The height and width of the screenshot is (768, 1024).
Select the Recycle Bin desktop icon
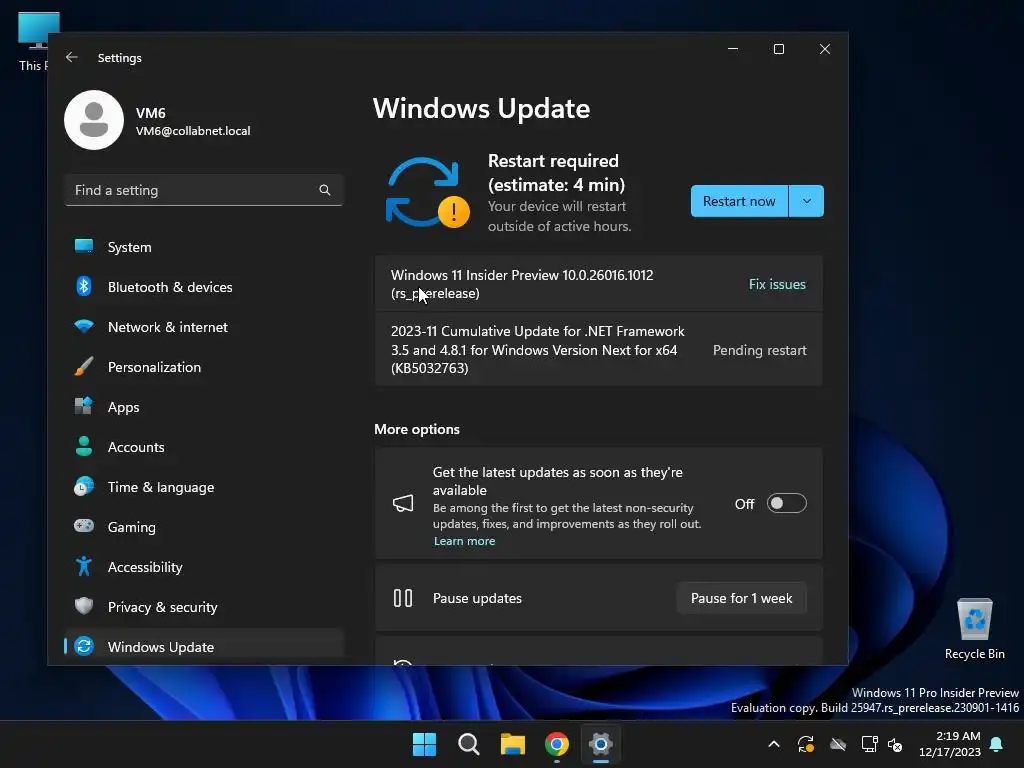click(974, 628)
